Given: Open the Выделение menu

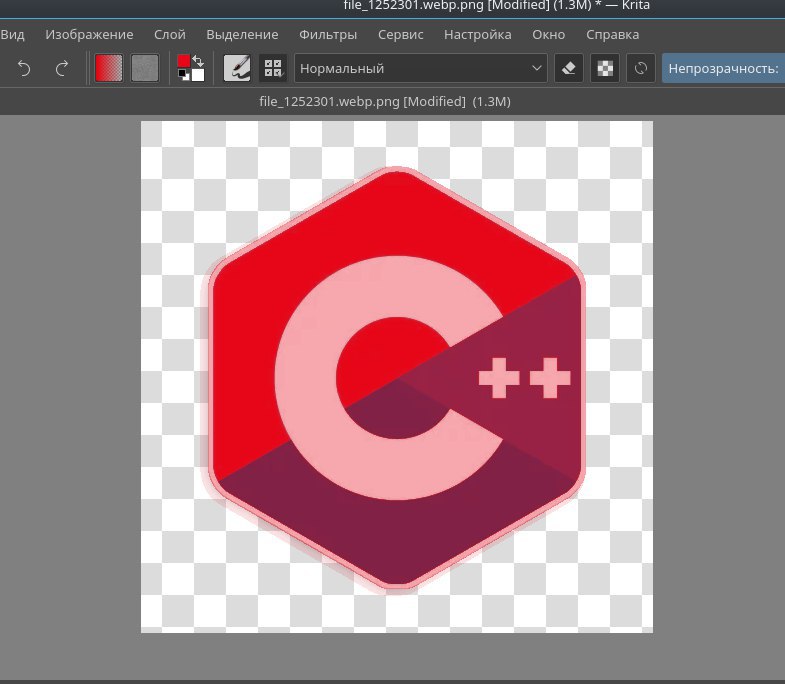Looking at the screenshot, I should [x=242, y=35].
